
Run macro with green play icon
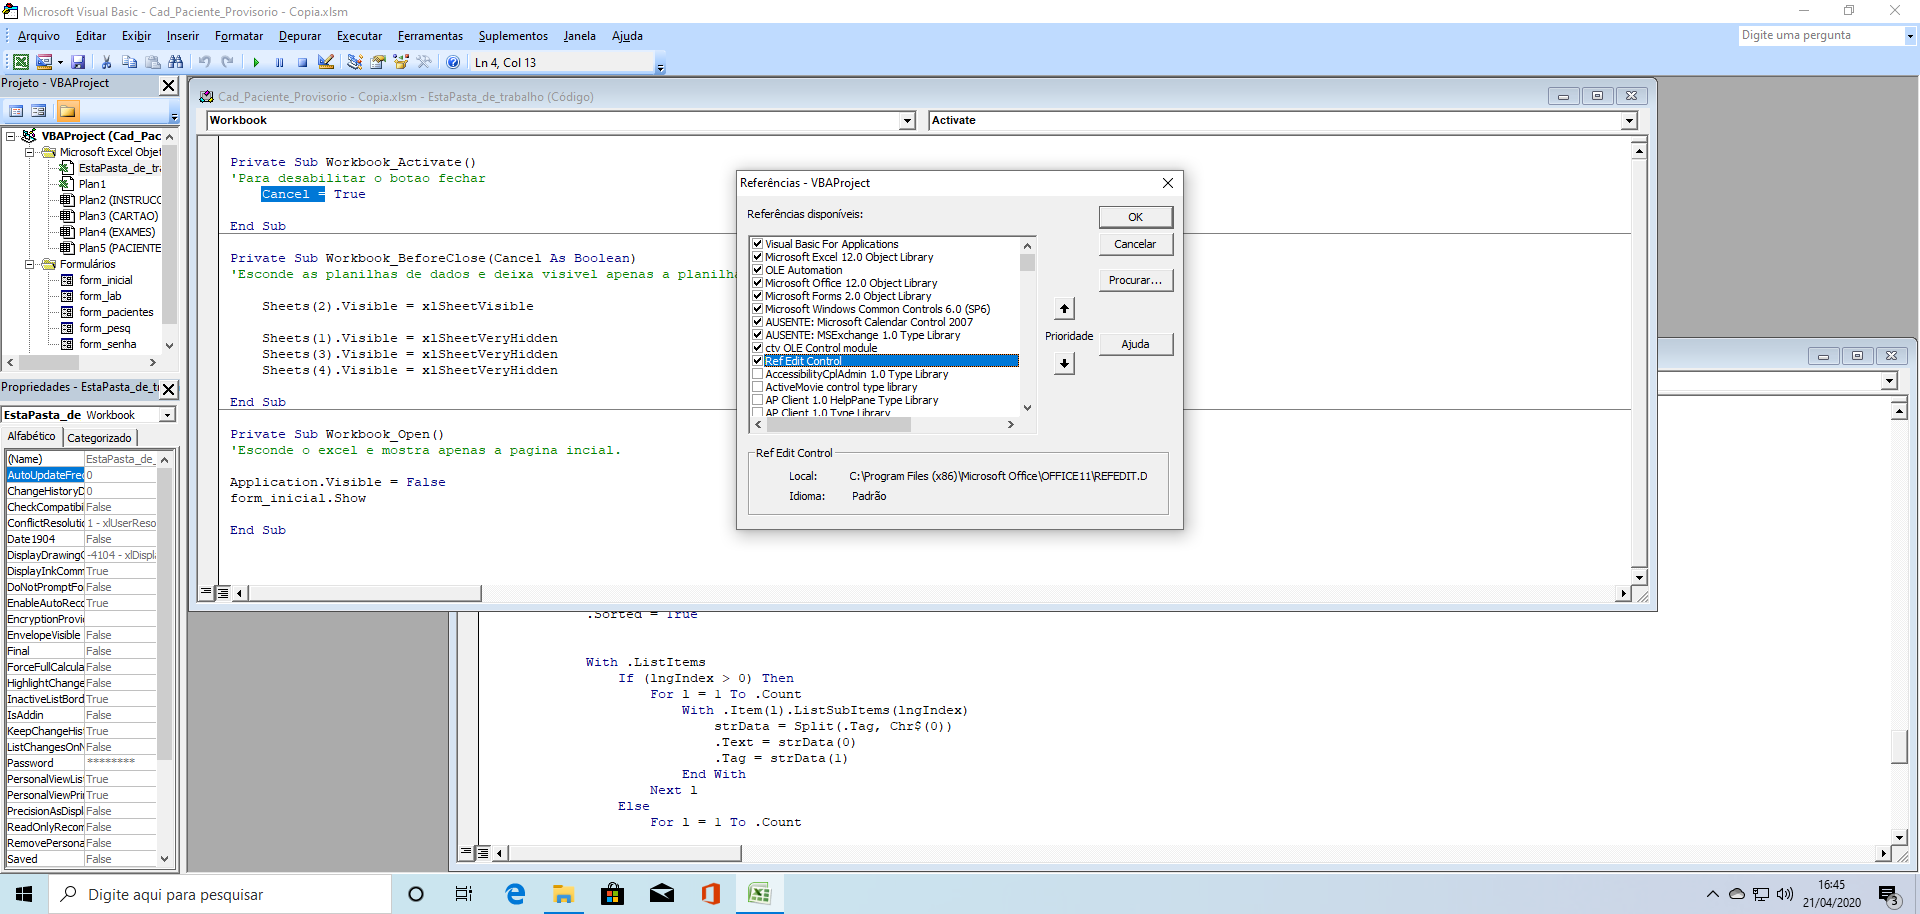pyautogui.click(x=256, y=62)
